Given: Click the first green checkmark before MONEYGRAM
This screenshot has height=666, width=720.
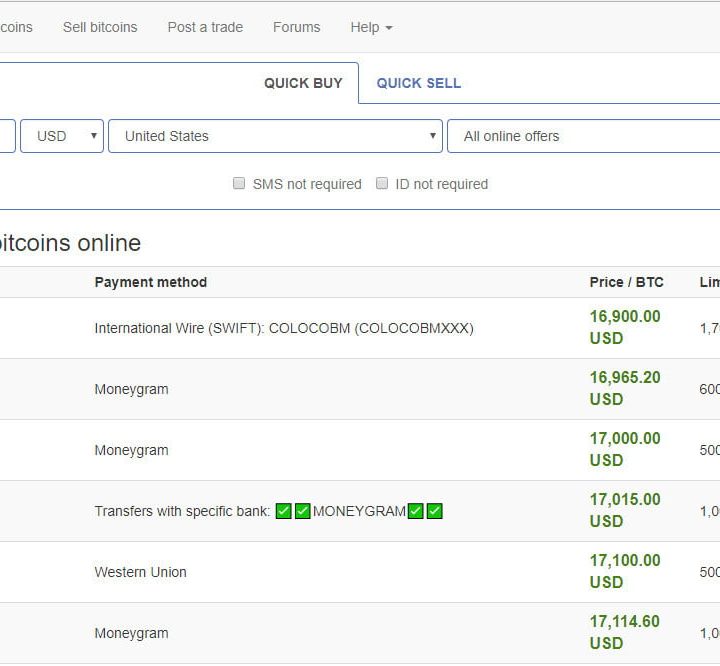Looking at the screenshot, I should point(284,511).
